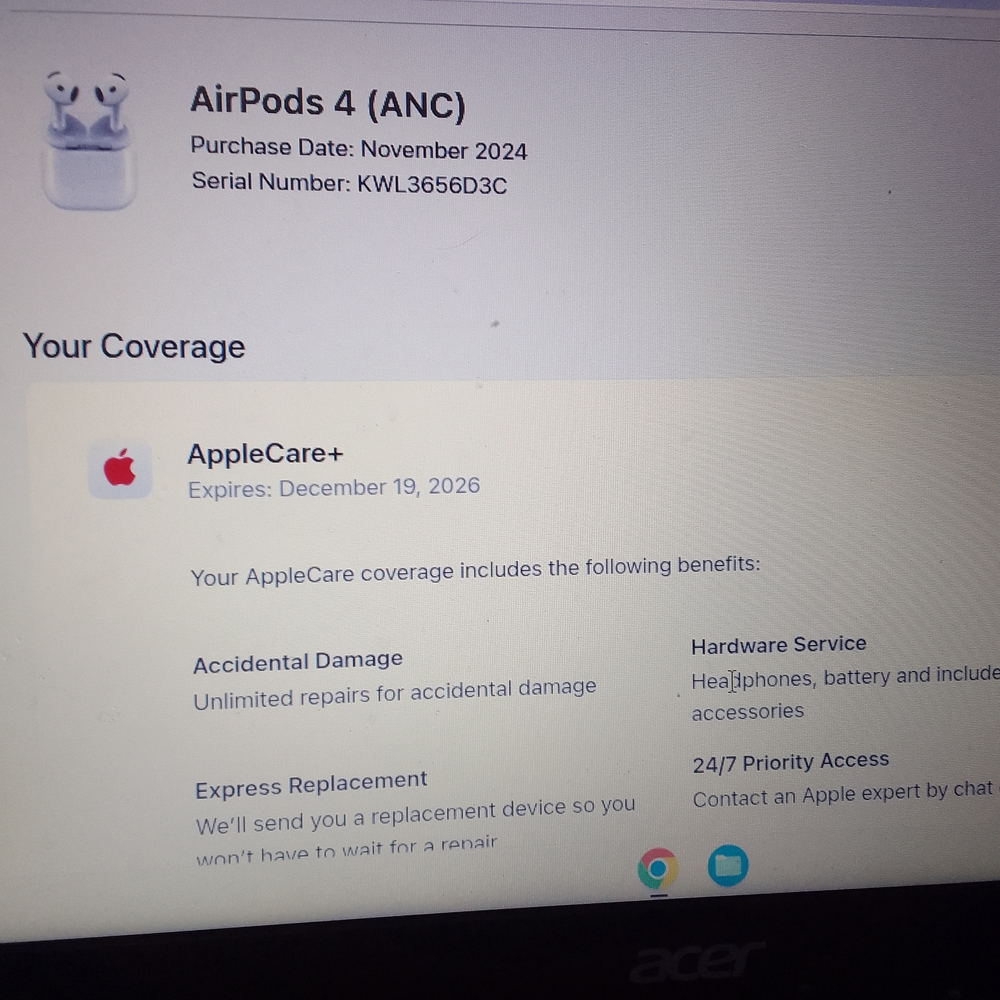This screenshot has height=1000, width=1000.
Task: Click 'Contact an Apple expert by chat' text
Action: point(843,794)
